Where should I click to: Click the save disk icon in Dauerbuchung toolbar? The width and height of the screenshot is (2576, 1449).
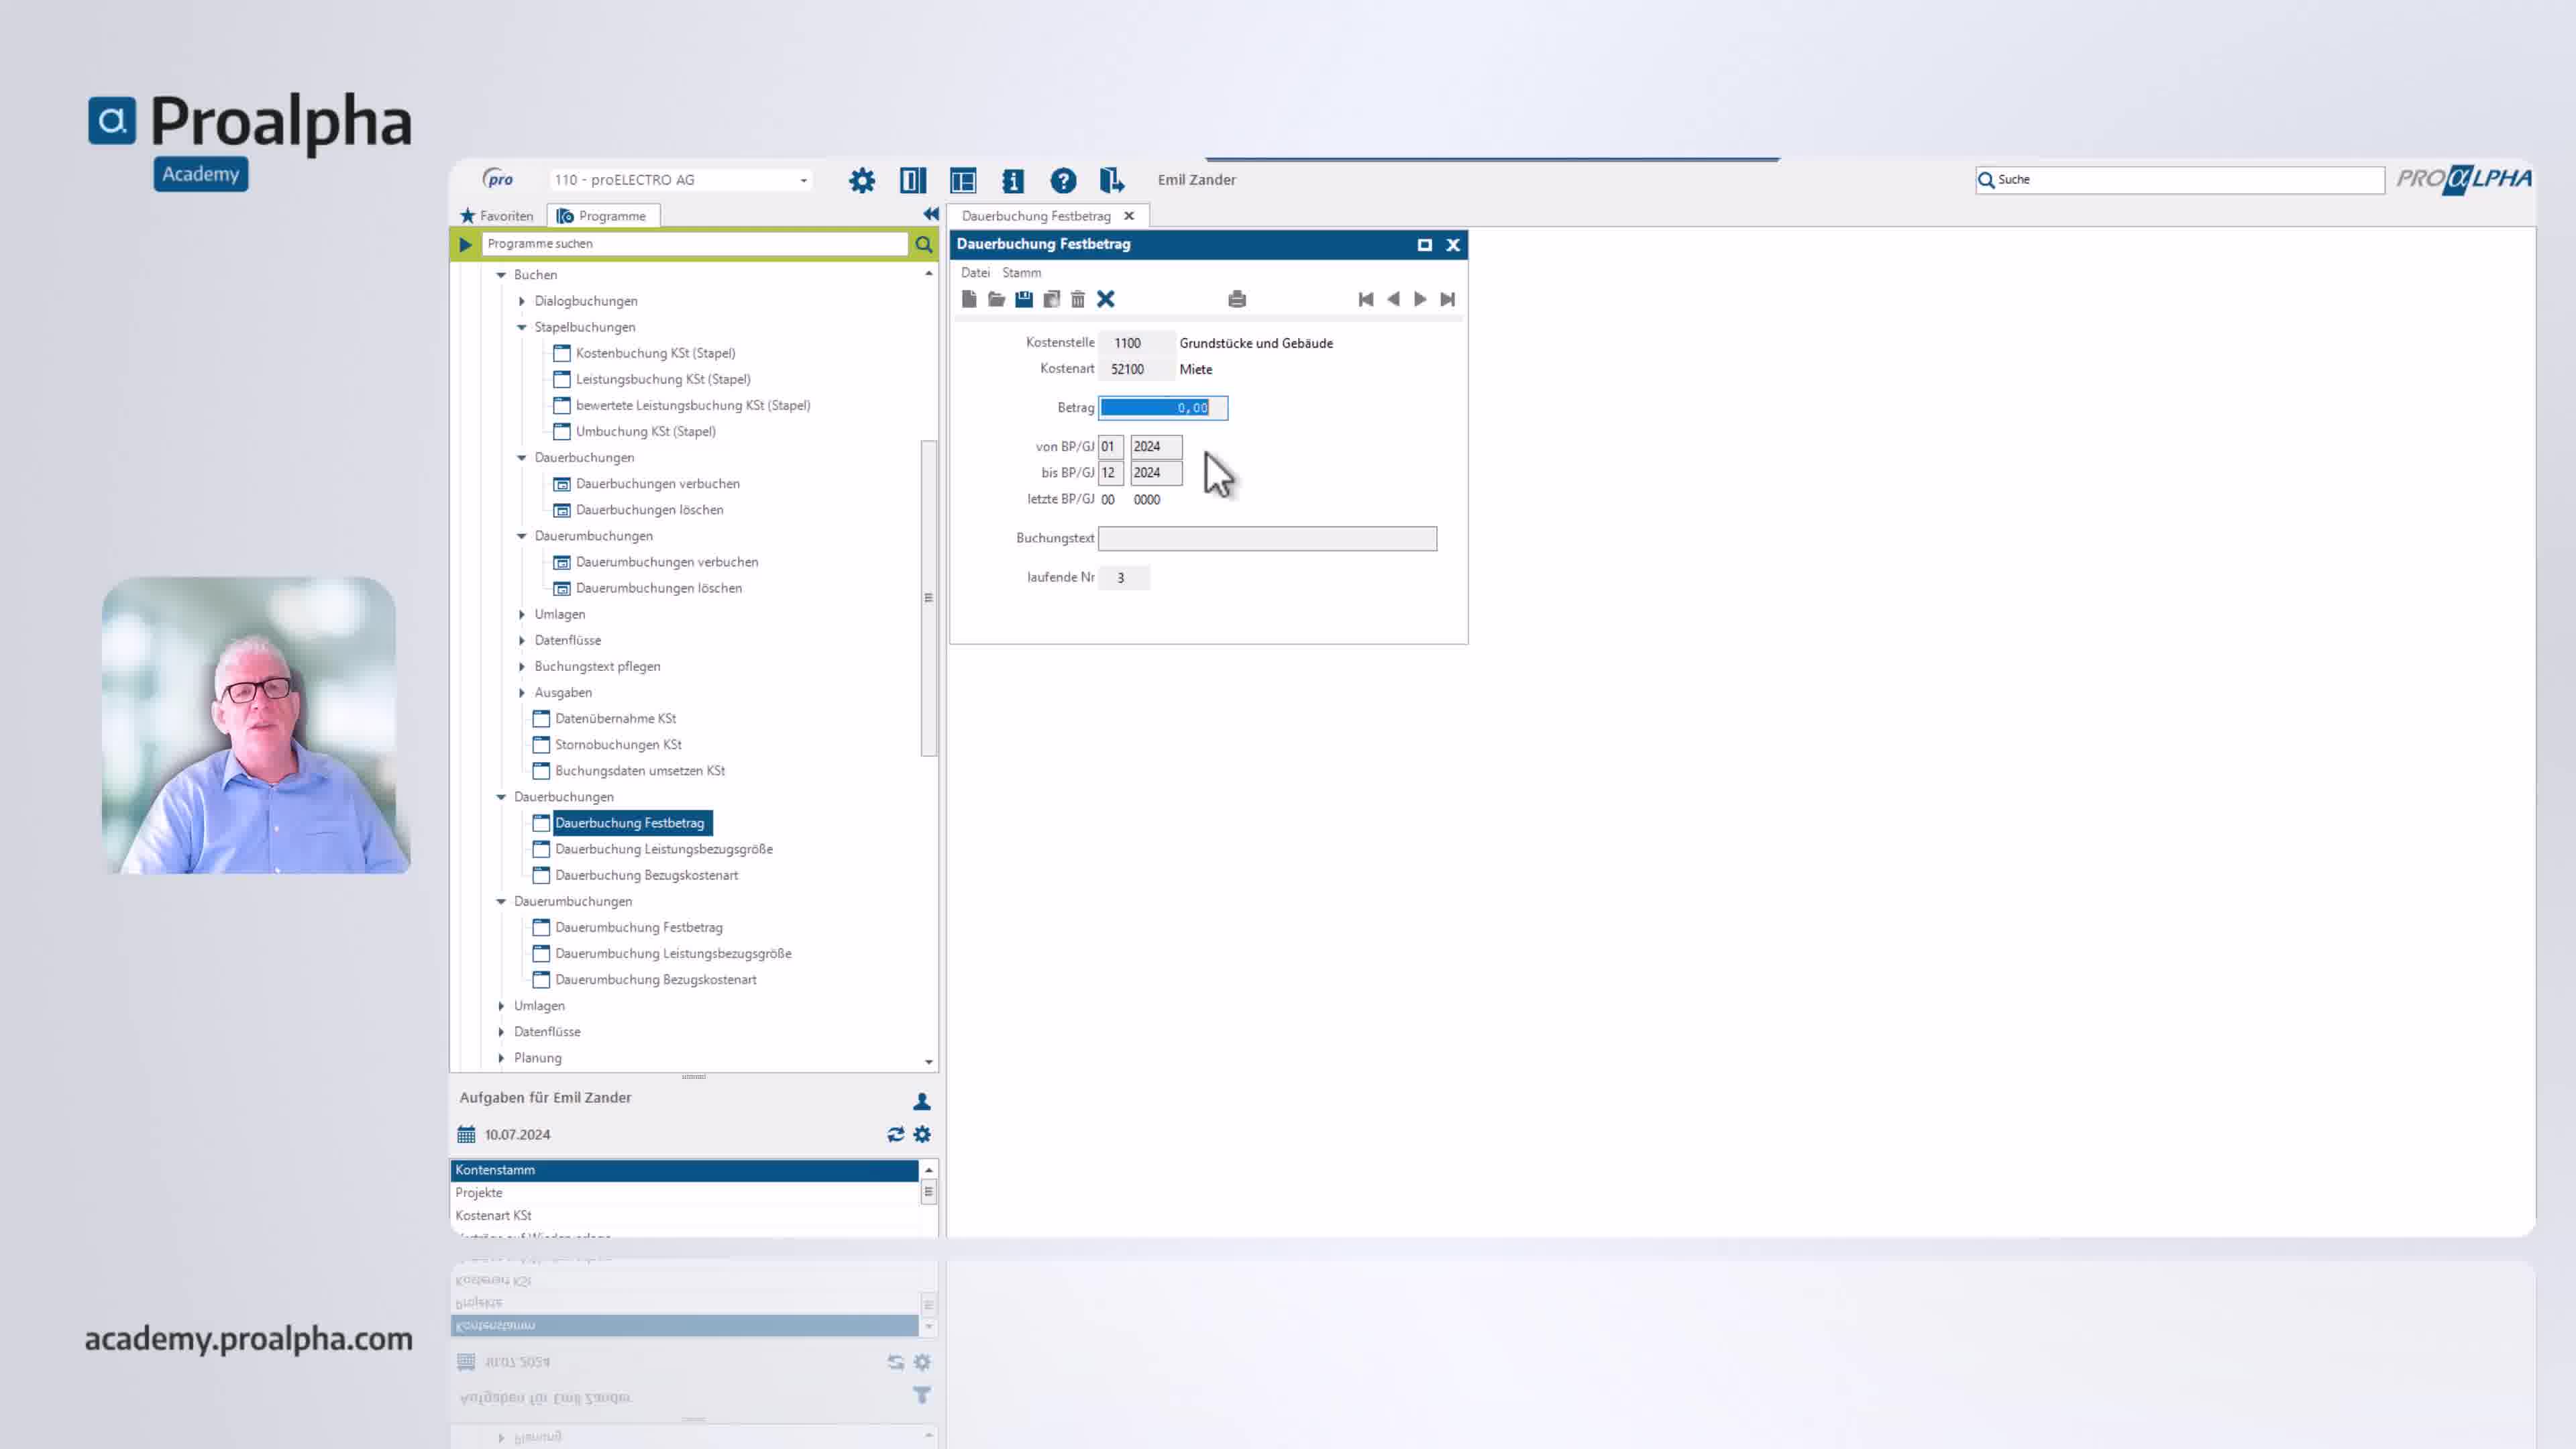coord(1023,299)
